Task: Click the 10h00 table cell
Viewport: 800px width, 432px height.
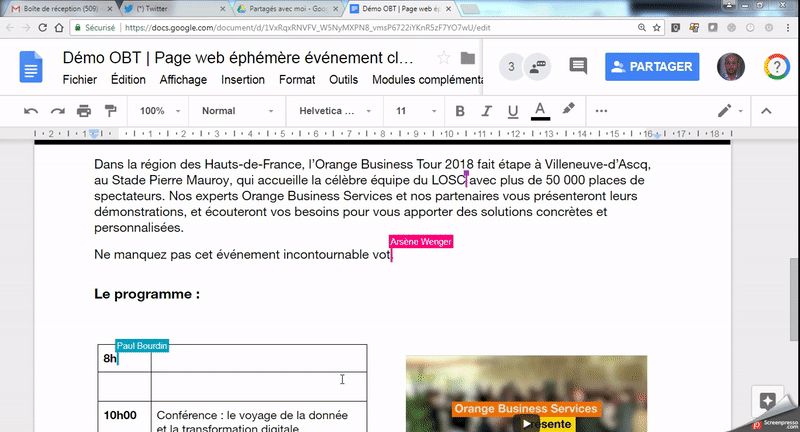Action: 124,416
